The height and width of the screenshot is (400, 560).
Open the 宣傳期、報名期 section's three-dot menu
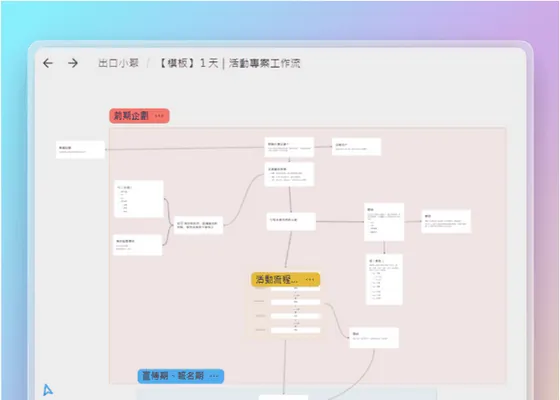pyautogui.click(x=214, y=376)
